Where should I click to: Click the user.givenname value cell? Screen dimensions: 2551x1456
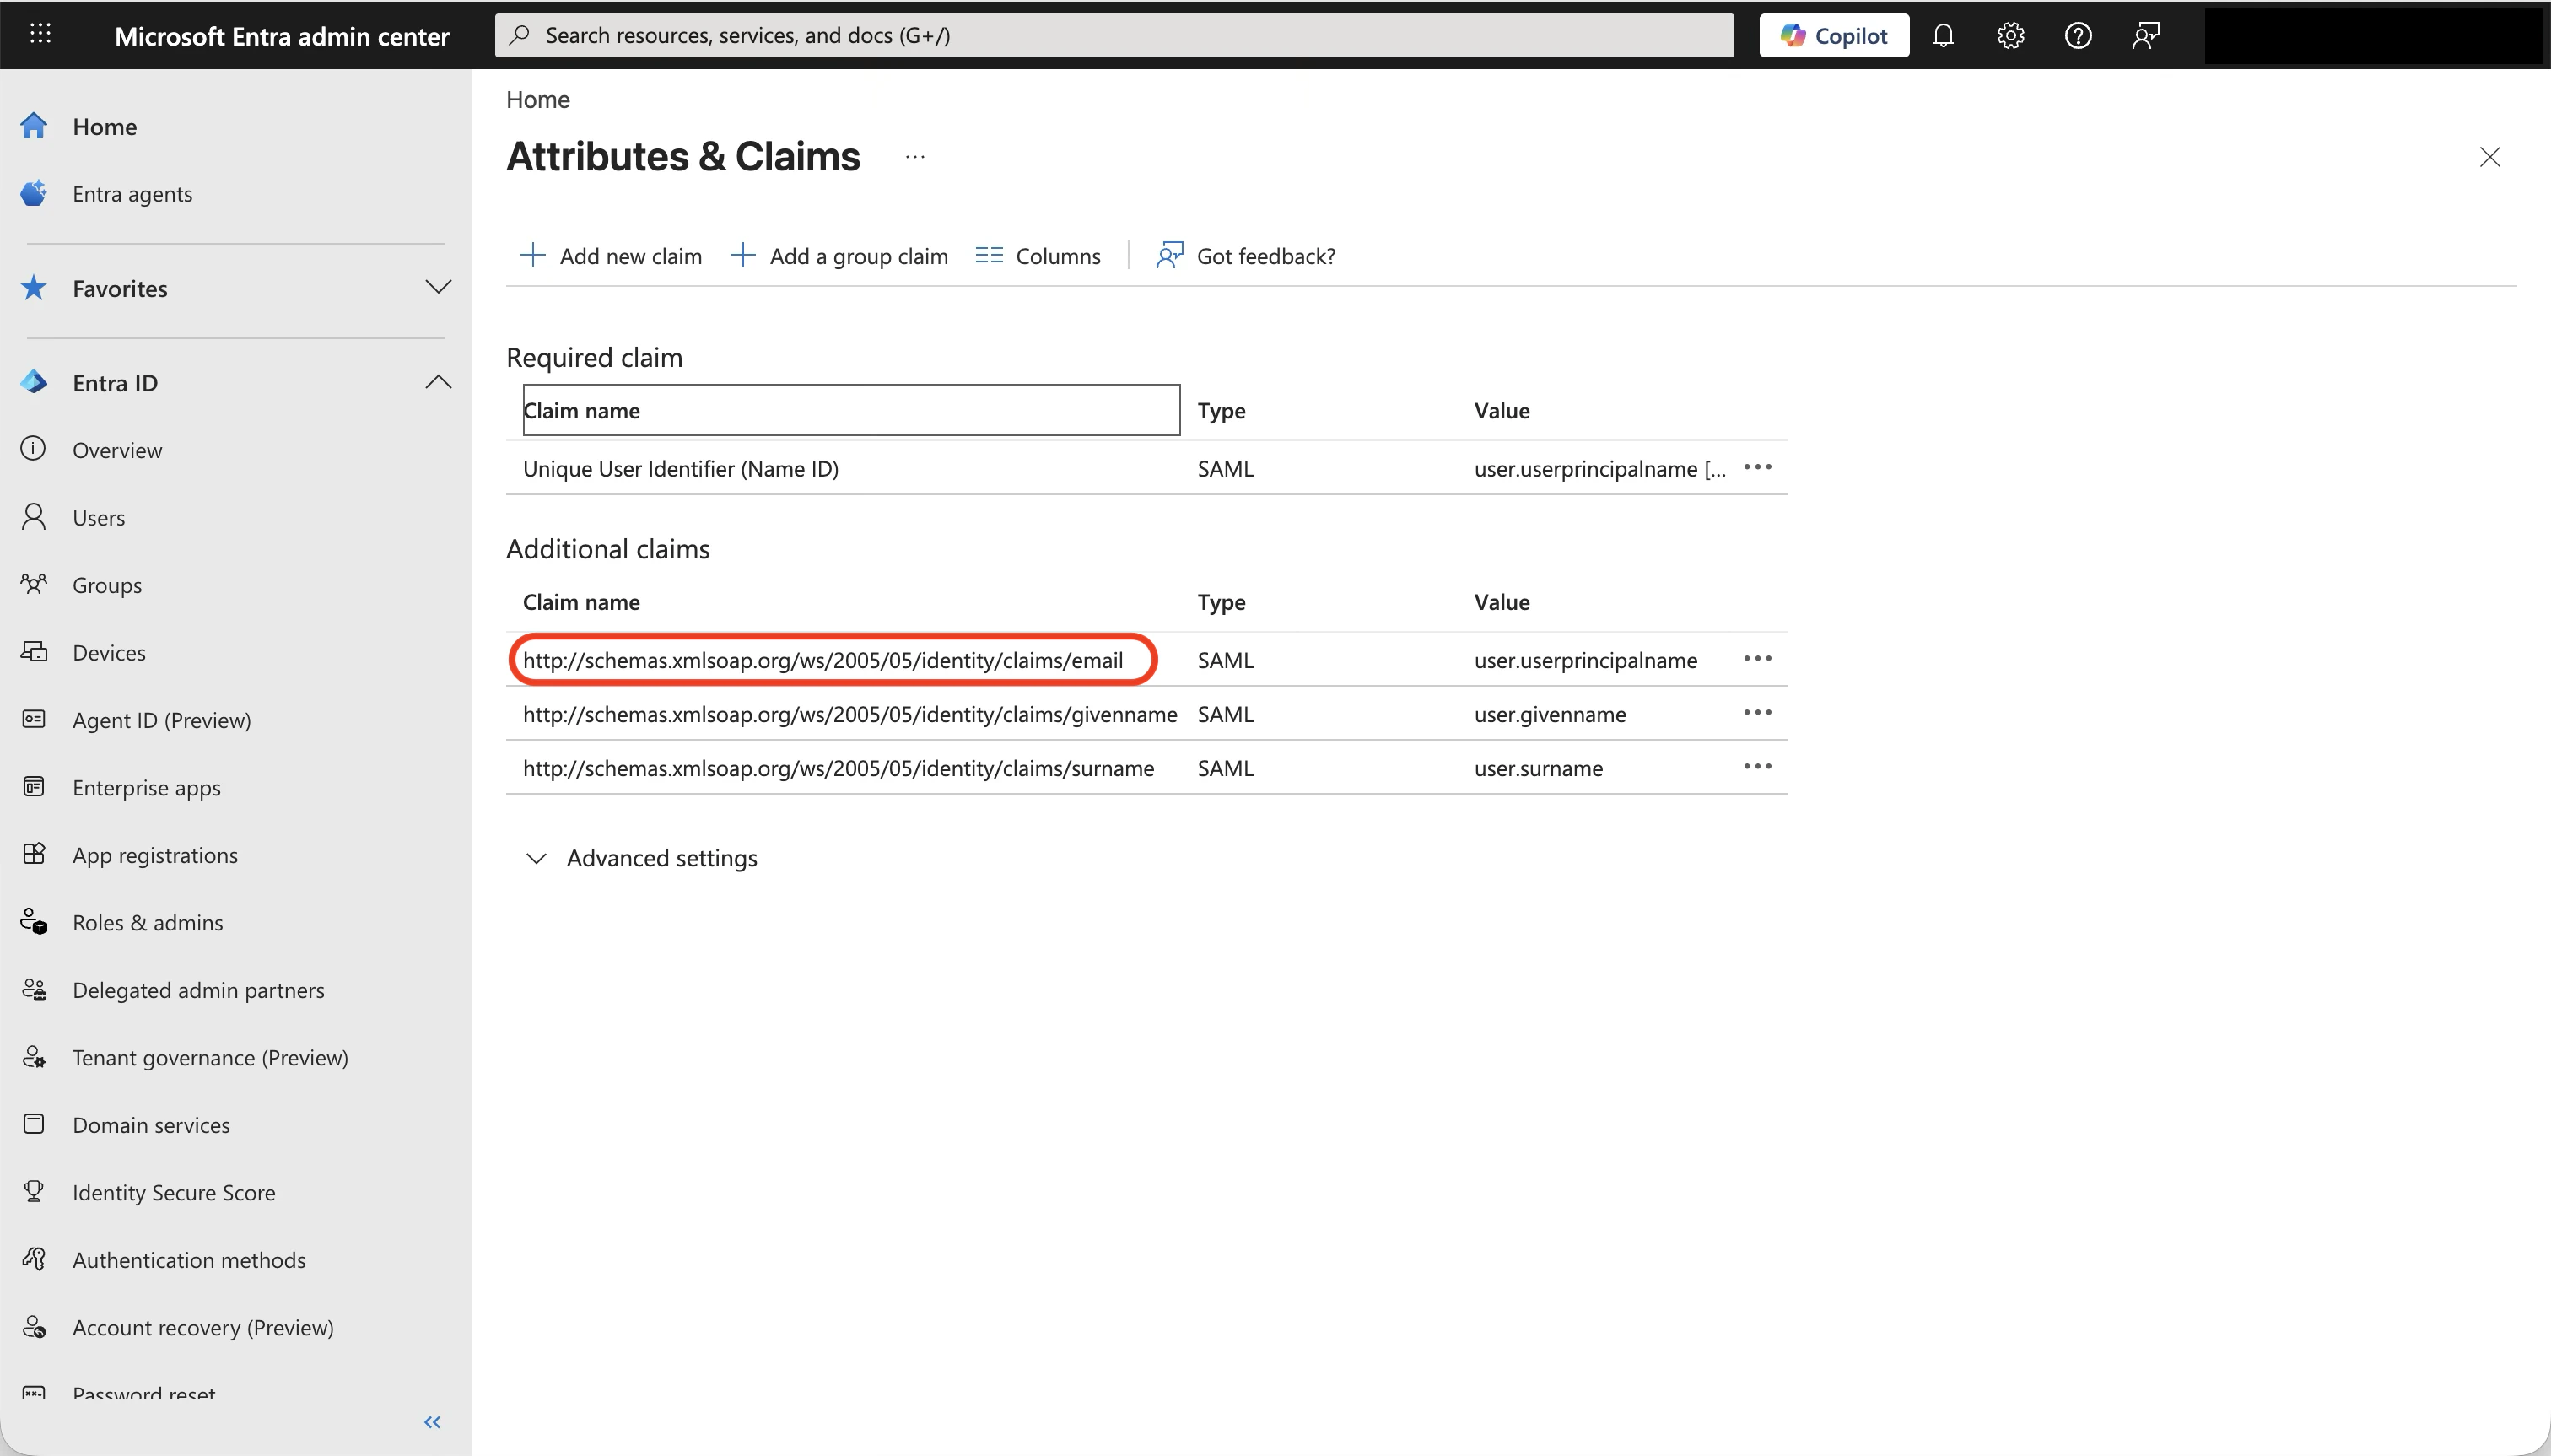1550,714
